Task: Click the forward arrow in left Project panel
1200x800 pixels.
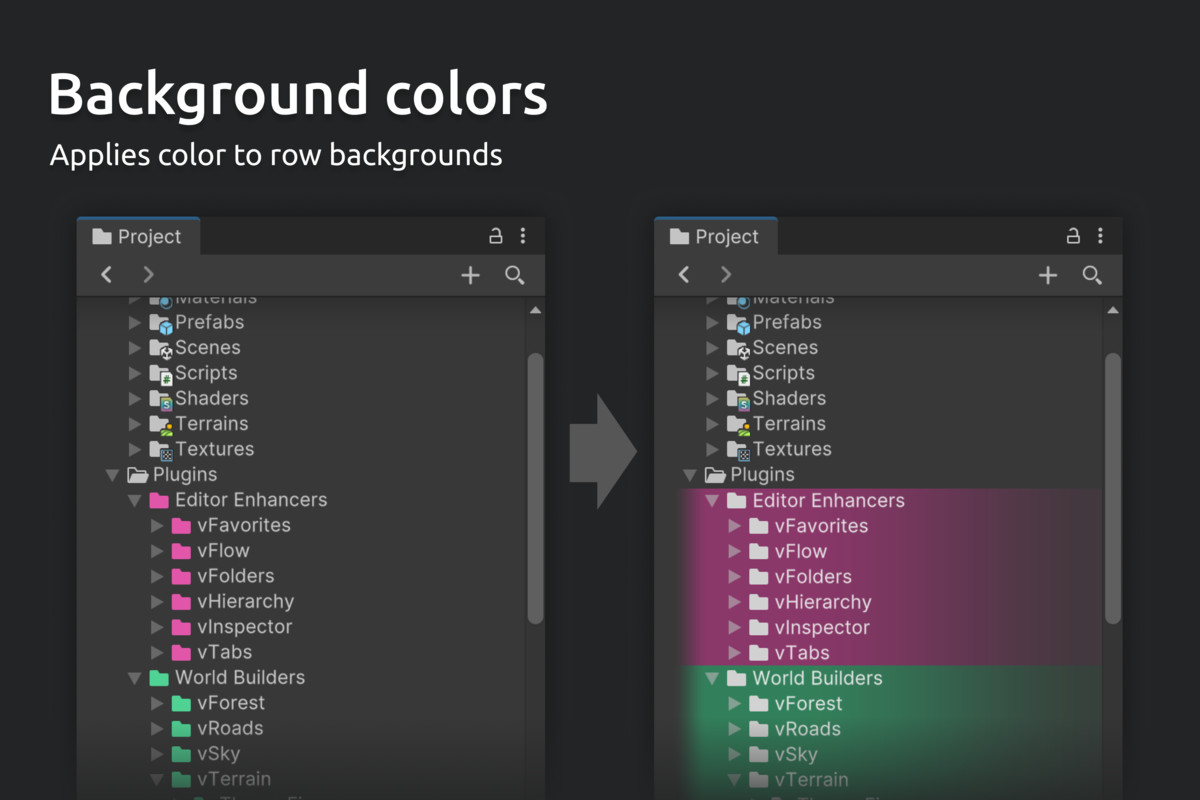Action: point(148,275)
